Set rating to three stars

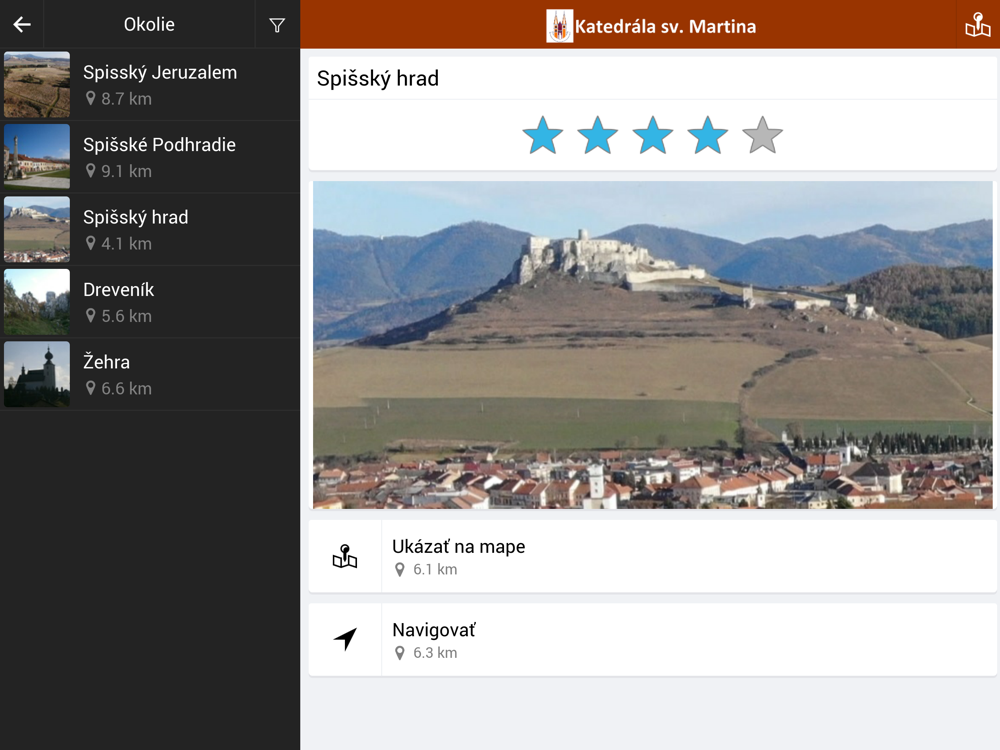point(653,135)
